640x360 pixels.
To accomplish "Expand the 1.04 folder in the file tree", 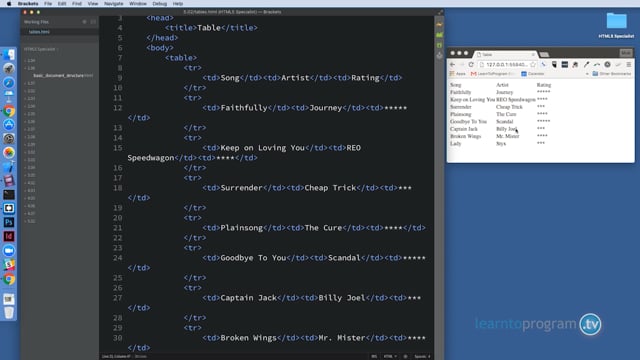I will (x=30, y=60).
